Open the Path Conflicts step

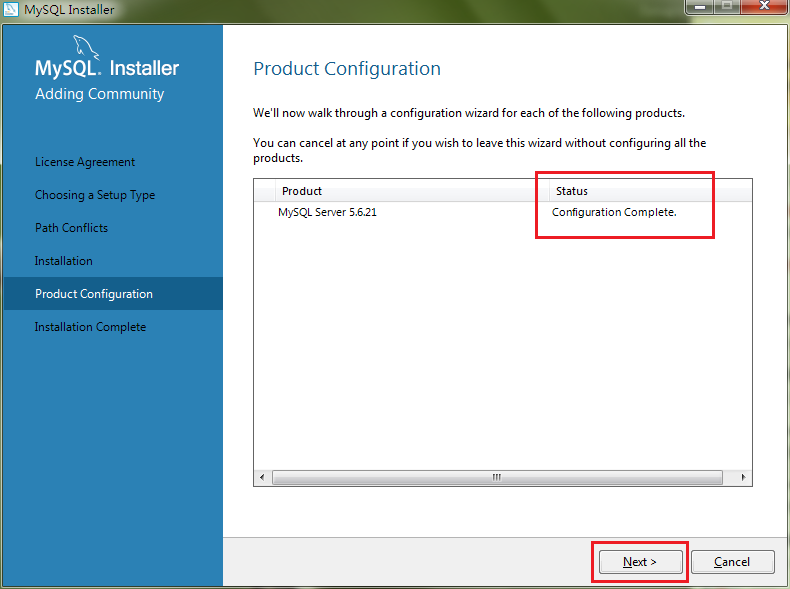pos(71,228)
